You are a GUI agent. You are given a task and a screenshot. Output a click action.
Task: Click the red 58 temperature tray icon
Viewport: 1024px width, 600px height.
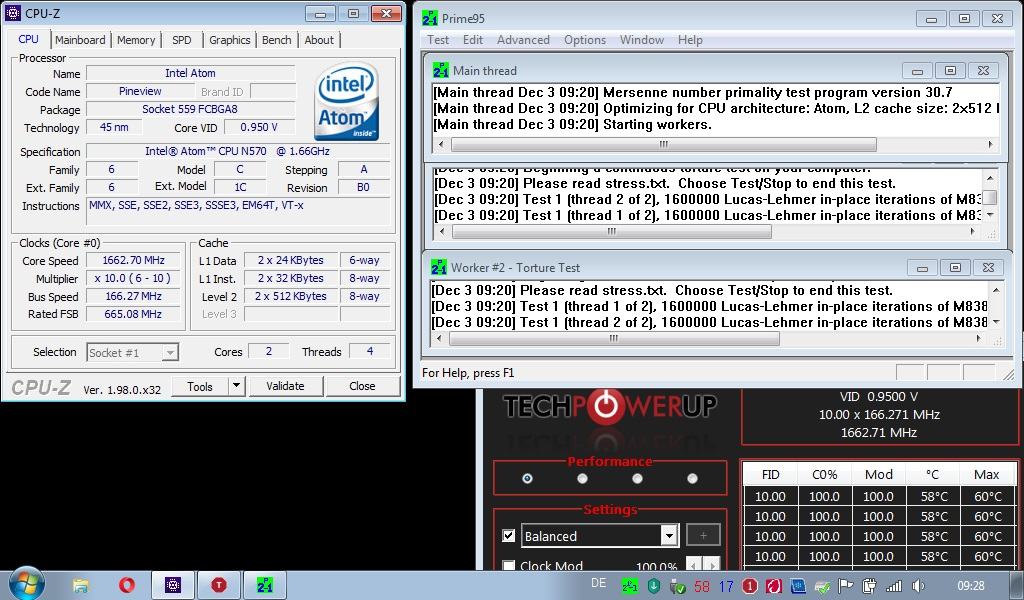pyautogui.click(x=702, y=586)
